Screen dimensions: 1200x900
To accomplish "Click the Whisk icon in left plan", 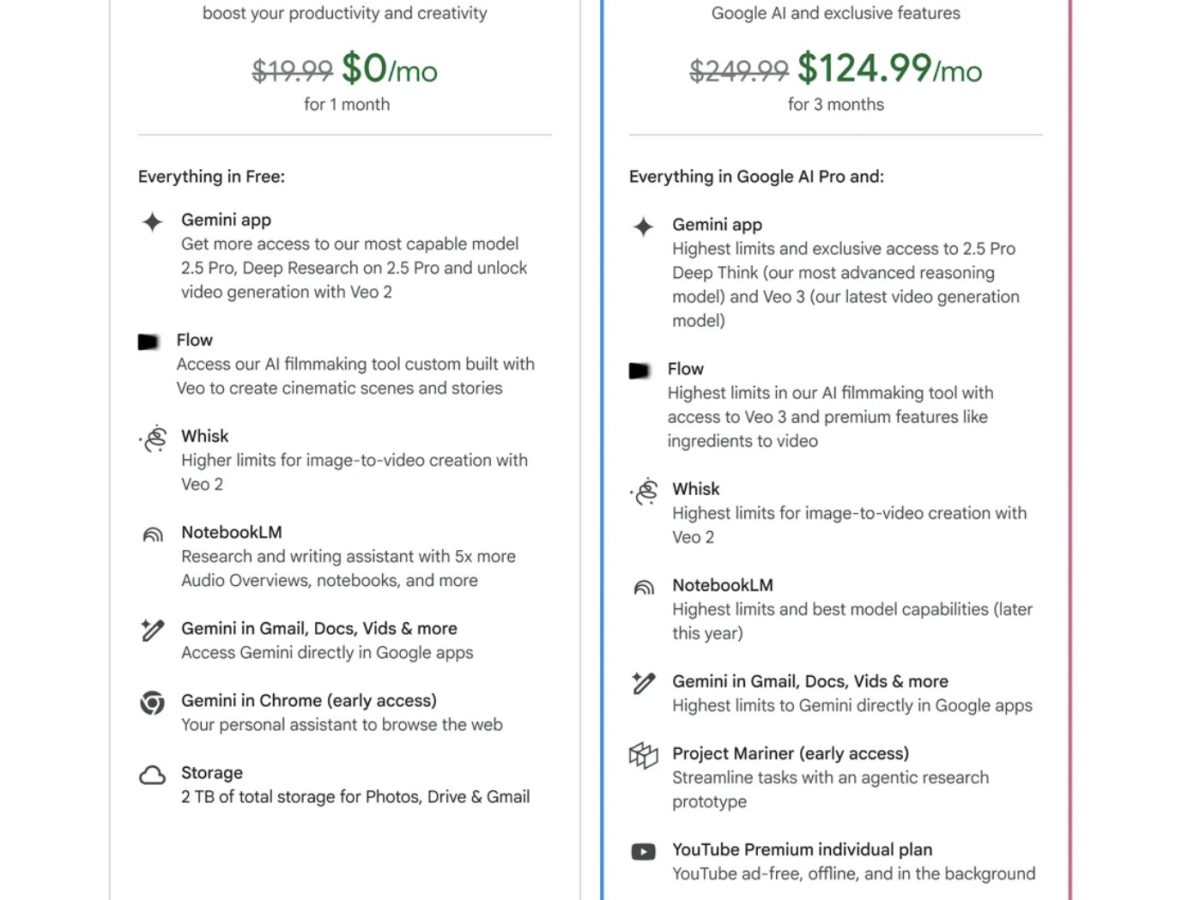I will pyautogui.click(x=153, y=439).
